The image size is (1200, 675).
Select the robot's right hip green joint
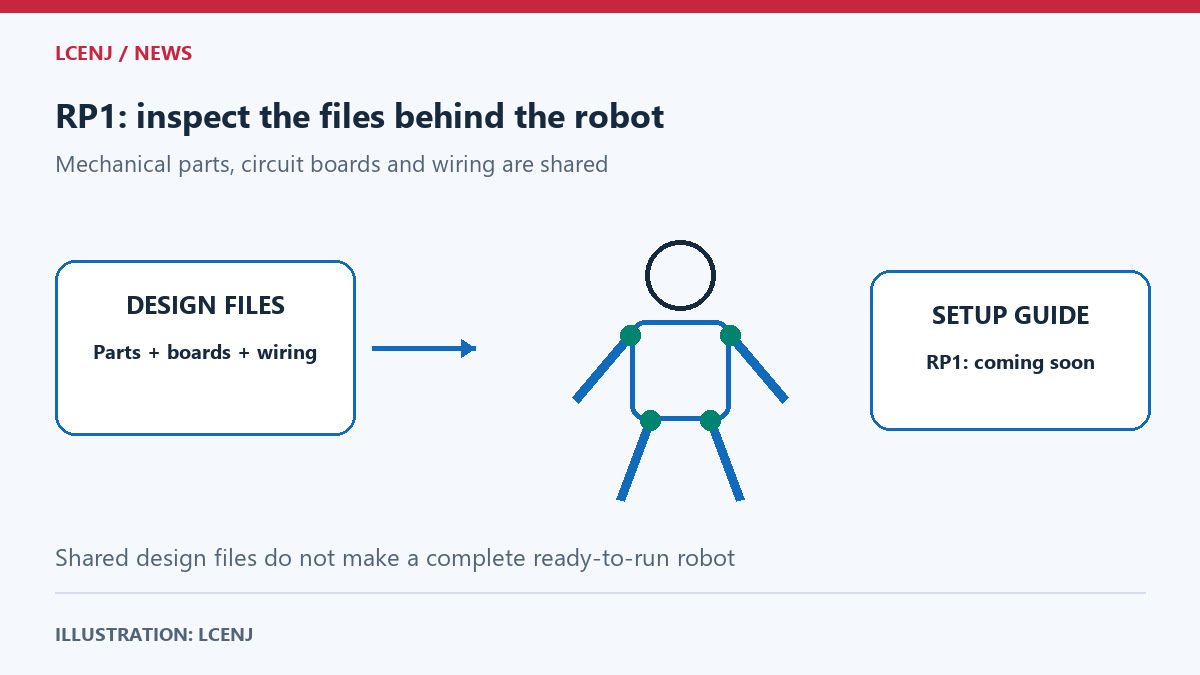(710, 420)
